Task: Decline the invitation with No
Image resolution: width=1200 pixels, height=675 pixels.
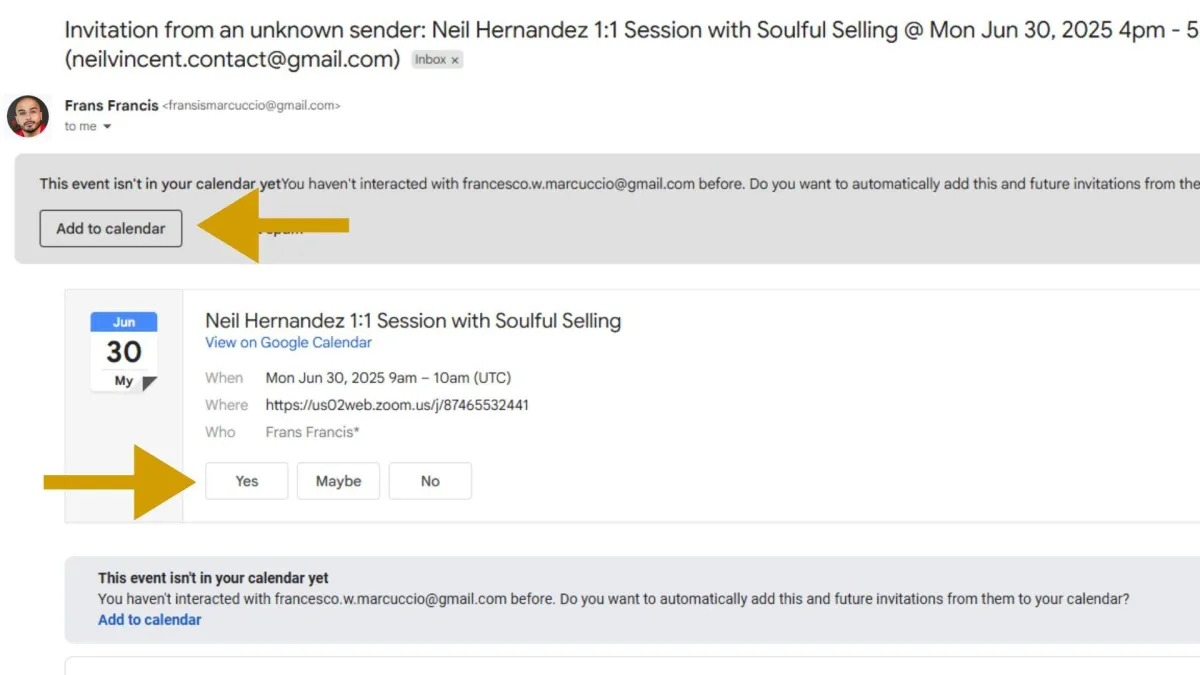Action: coord(430,481)
